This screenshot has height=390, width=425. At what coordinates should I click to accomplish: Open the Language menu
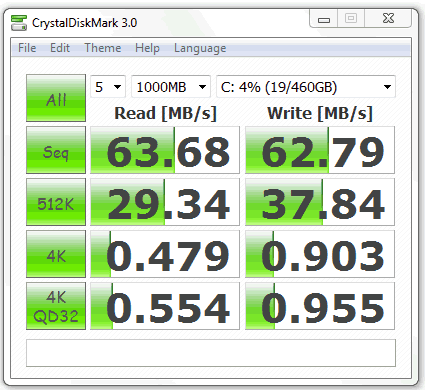click(200, 48)
